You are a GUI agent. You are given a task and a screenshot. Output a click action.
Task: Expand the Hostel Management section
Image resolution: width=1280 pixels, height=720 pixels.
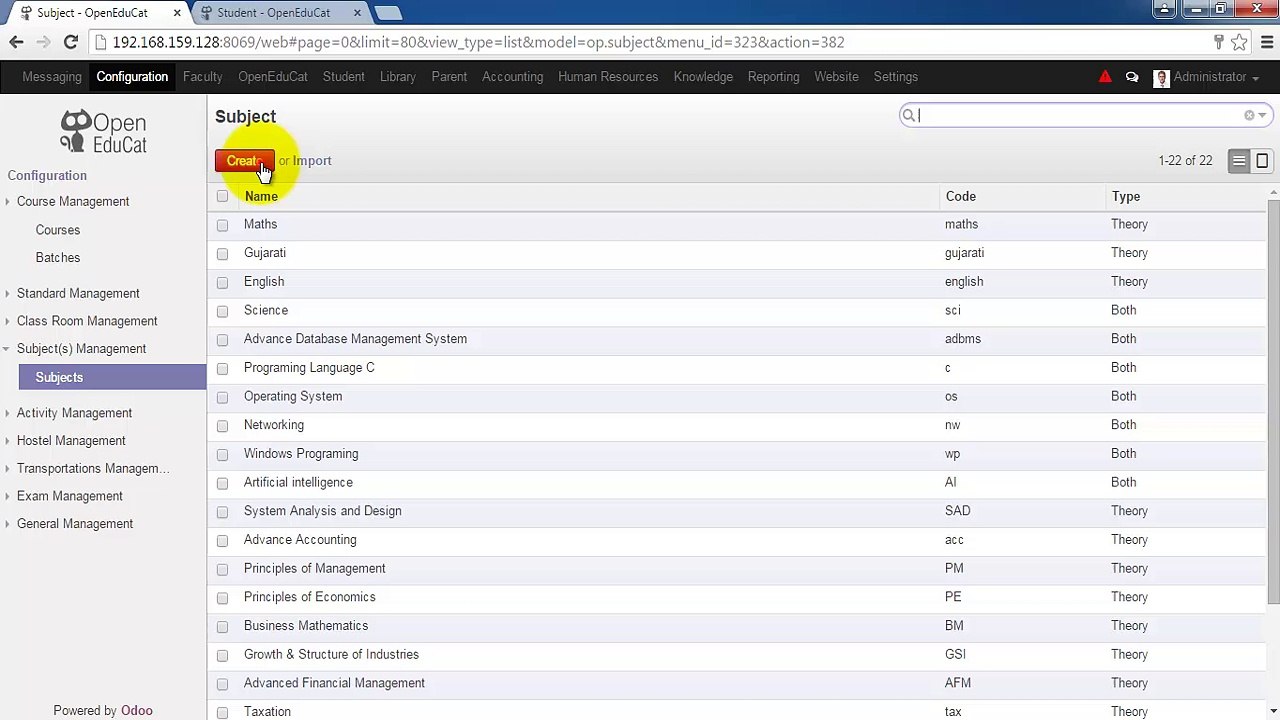click(71, 441)
